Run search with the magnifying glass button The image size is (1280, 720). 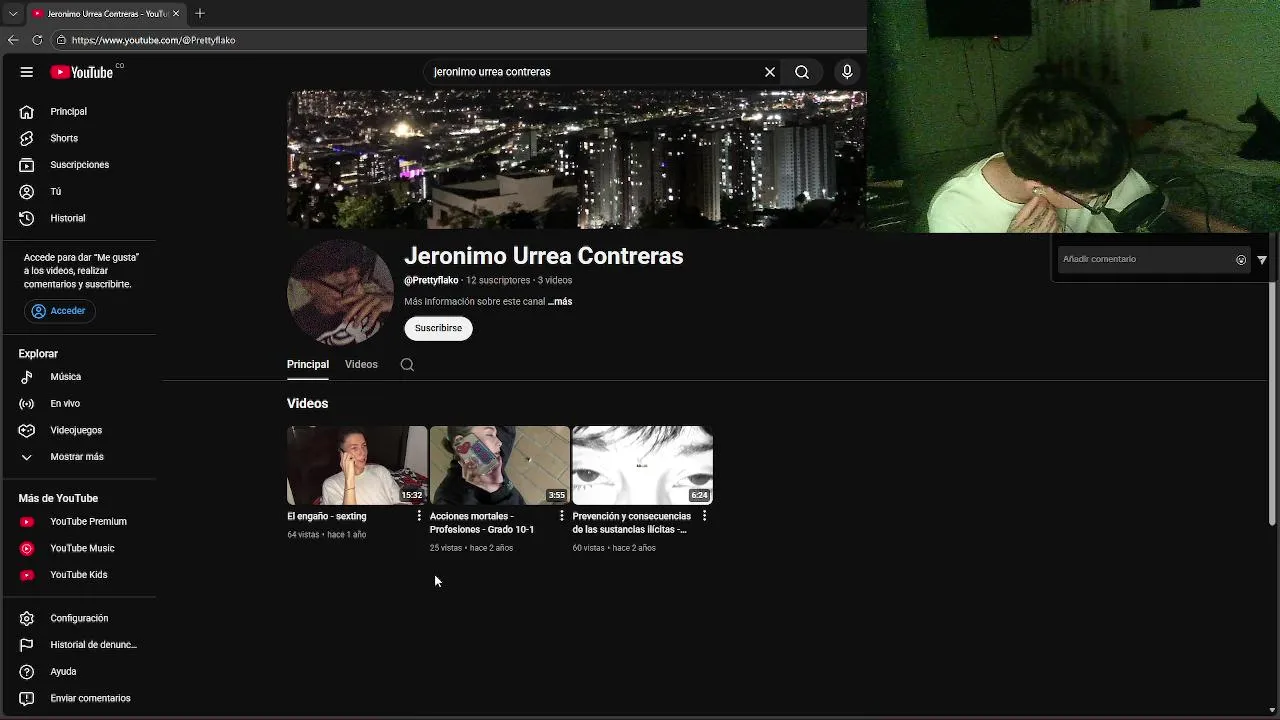802,72
